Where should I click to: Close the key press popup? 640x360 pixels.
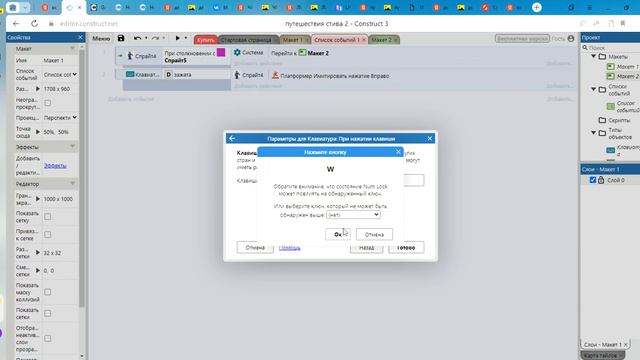pos(398,152)
